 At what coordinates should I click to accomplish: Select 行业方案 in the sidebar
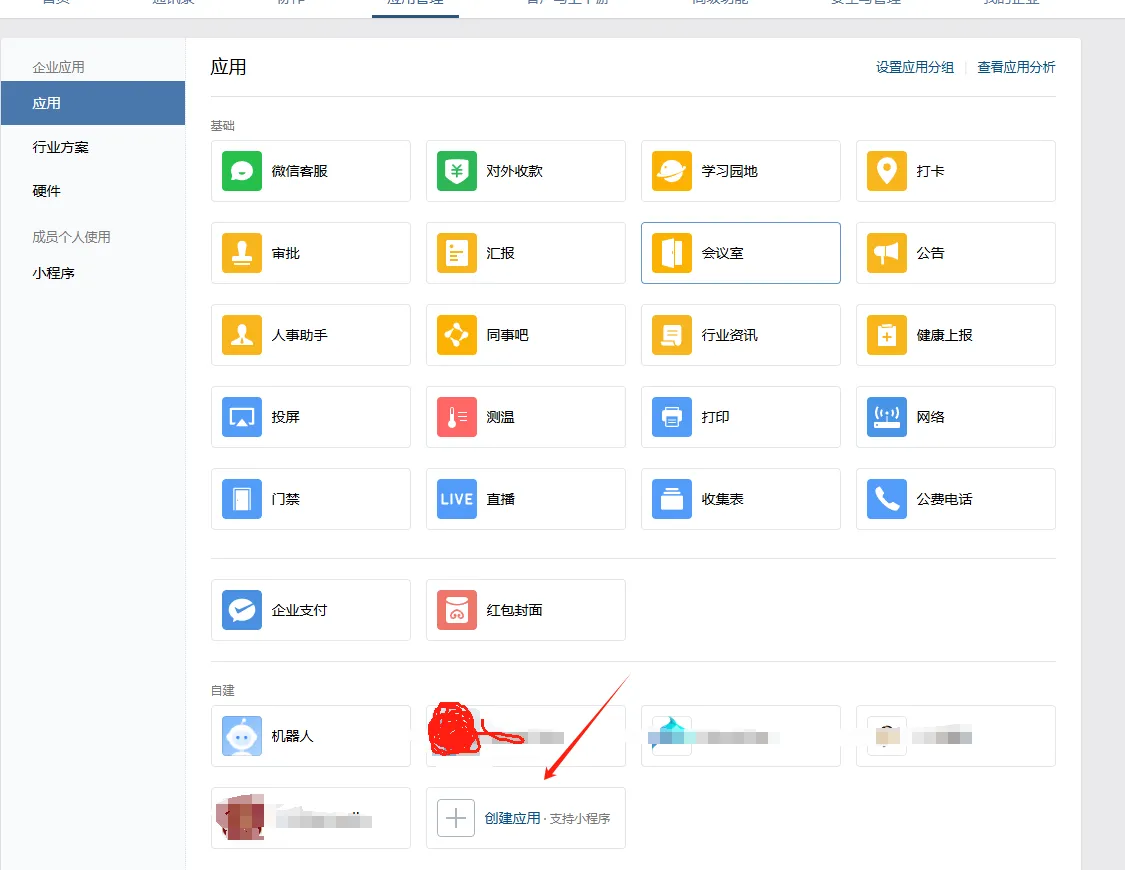(x=60, y=147)
